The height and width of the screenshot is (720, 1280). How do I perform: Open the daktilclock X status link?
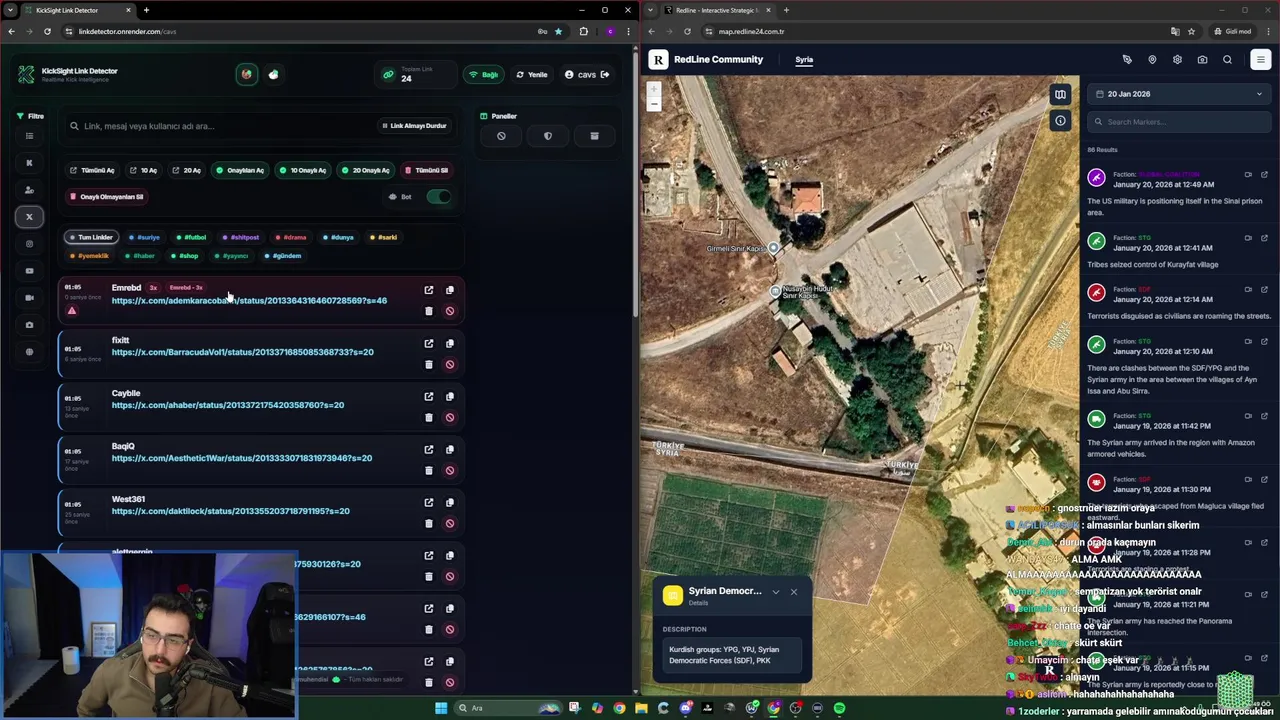point(230,511)
